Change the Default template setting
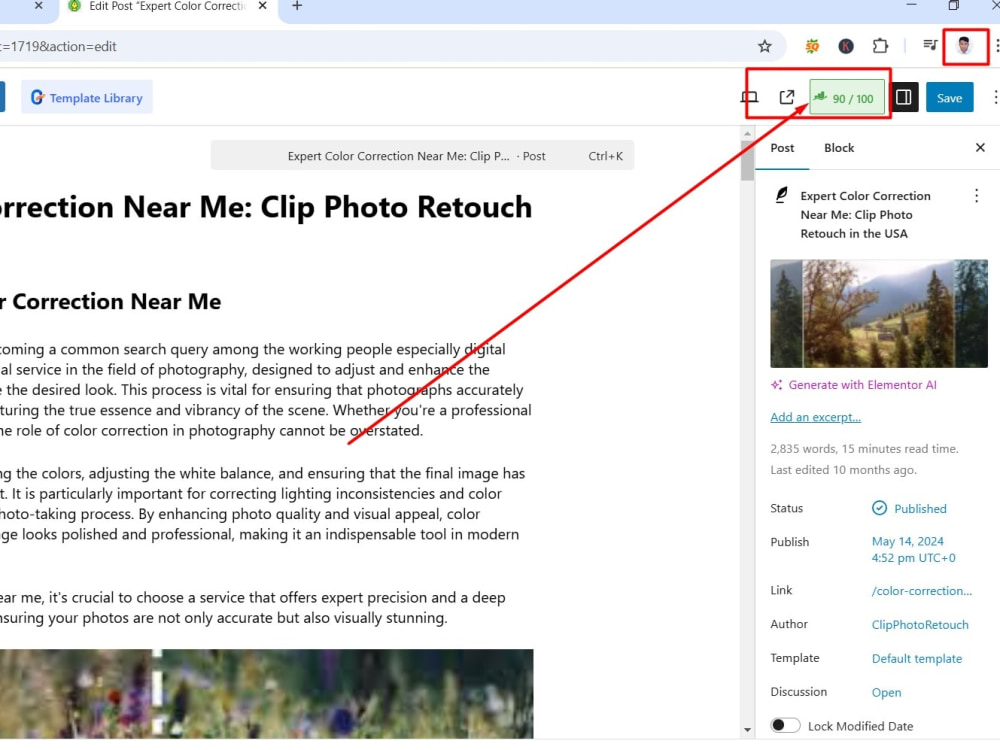Viewport: 1000px width, 750px height. pyautogui.click(x=916, y=659)
